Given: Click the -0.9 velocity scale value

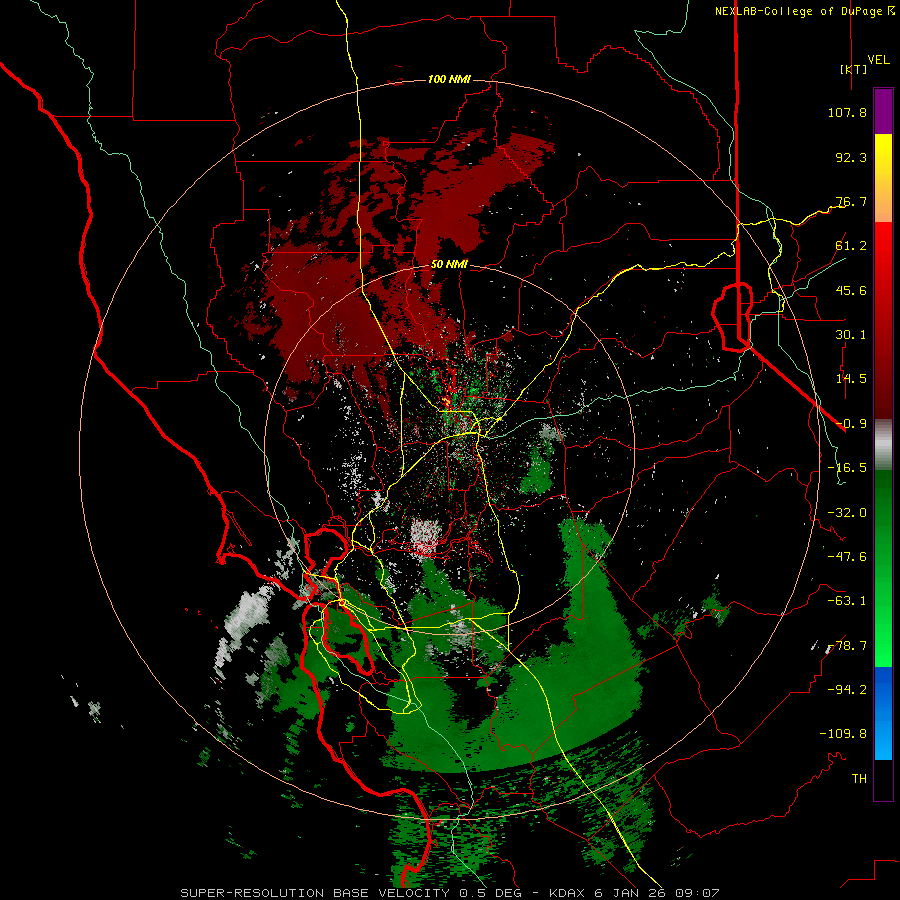Looking at the screenshot, I should click(851, 424).
